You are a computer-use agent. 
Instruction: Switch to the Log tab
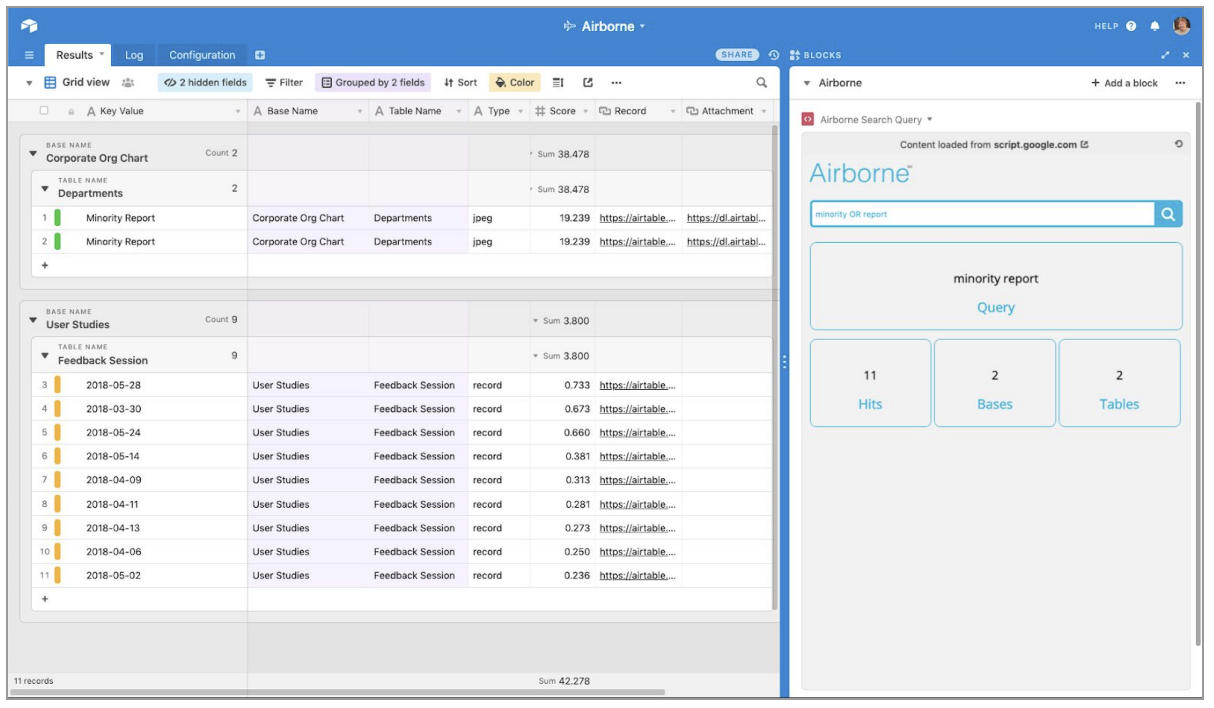pyautogui.click(x=134, y=55)
